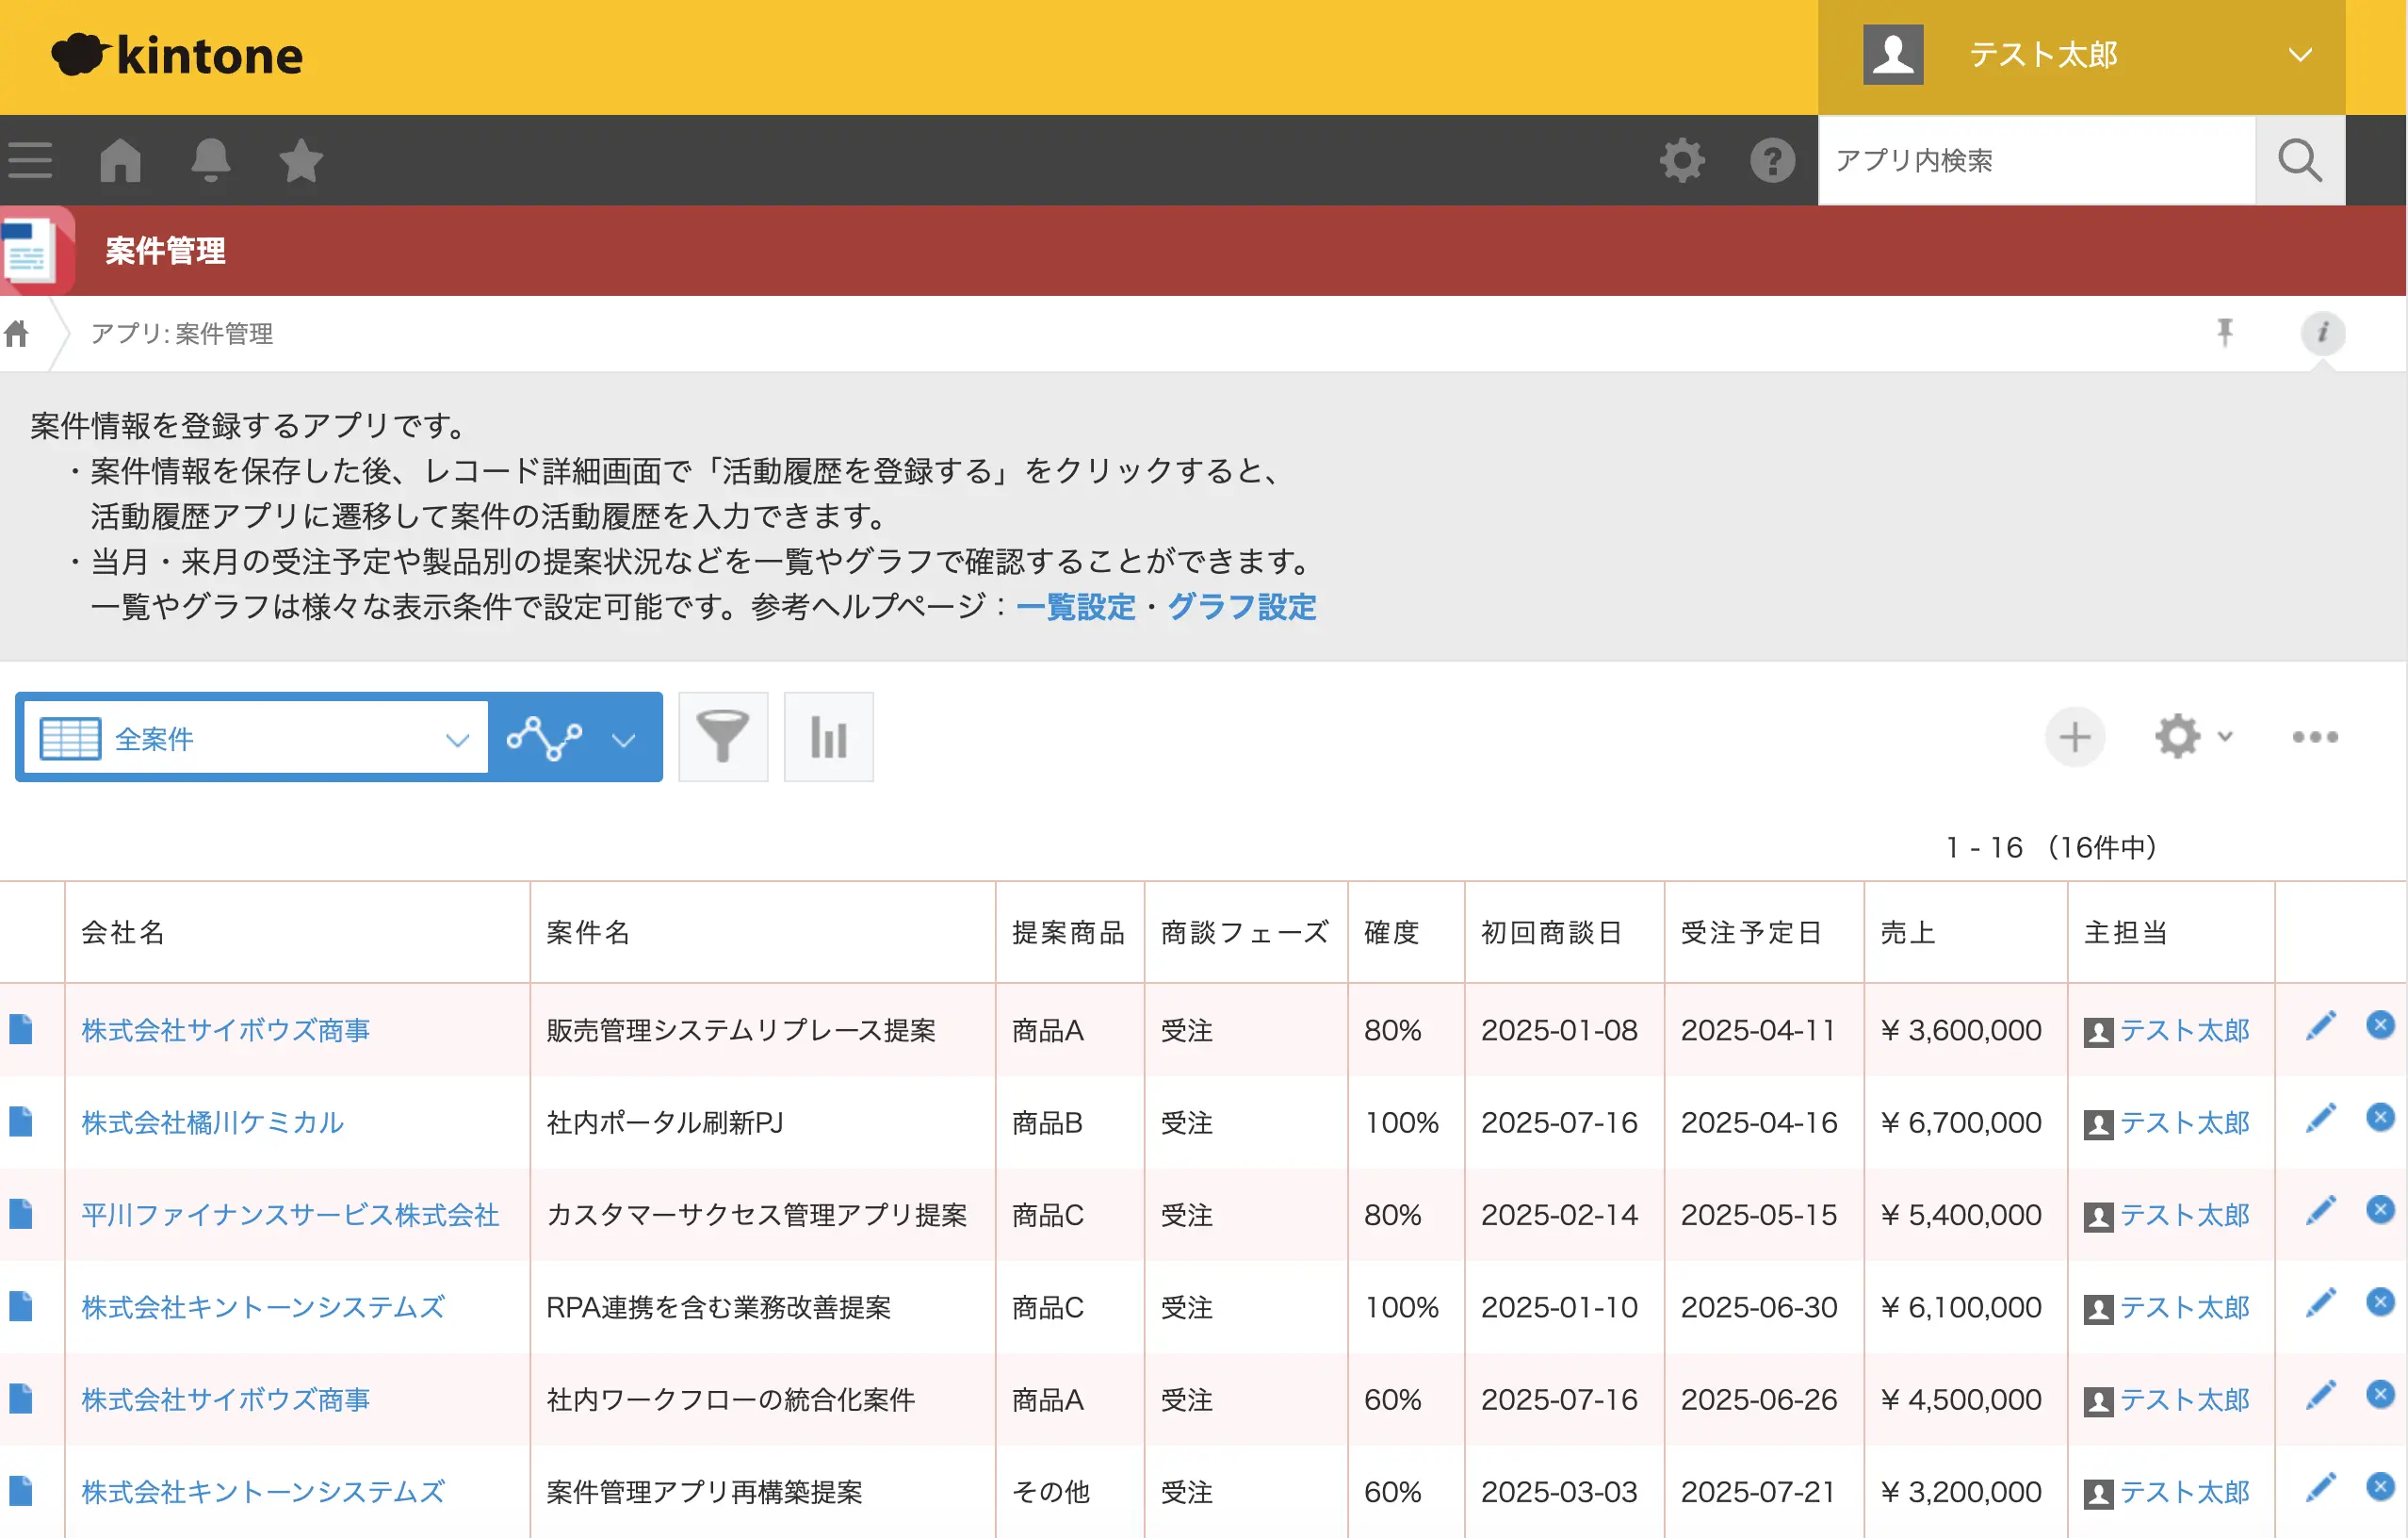Image resolution: width=2408 pixels, height=1538 pixels.
Task: Click breadcrumb アプリ: 案件管理
Action: (x=182, y=333)
